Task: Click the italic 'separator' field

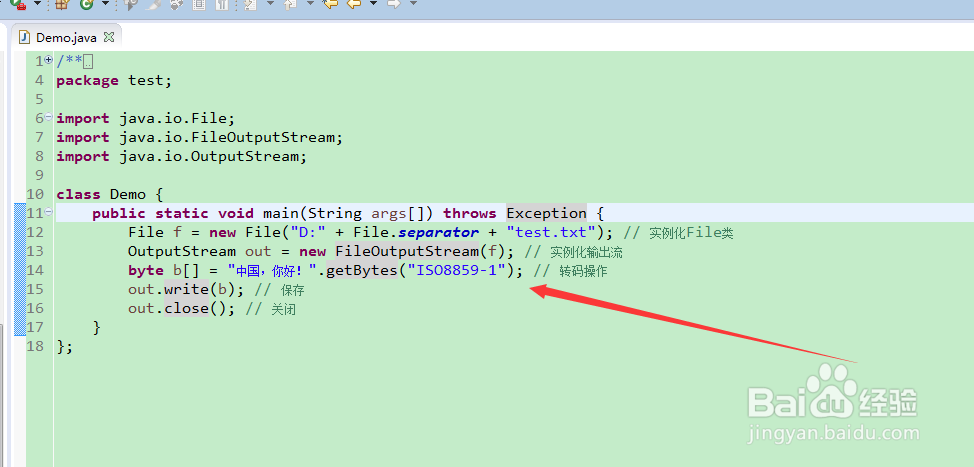Action: tap(439, 232)
